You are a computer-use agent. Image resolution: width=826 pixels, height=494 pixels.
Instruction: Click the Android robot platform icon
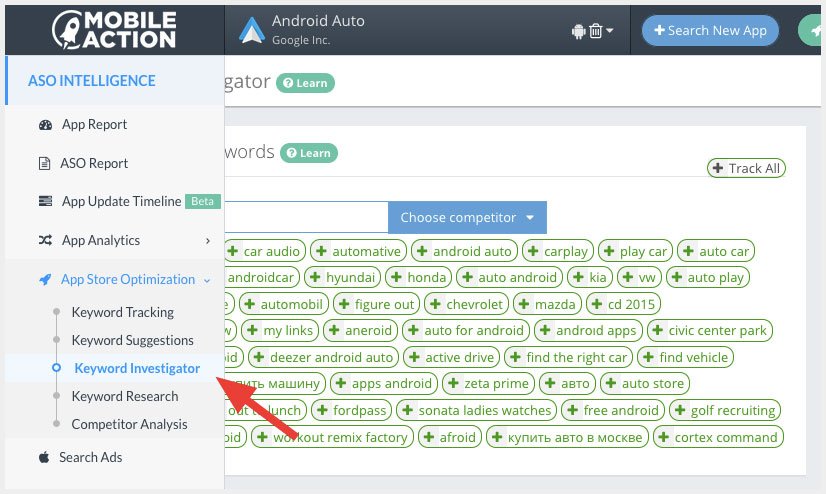[x=578, y=32]
